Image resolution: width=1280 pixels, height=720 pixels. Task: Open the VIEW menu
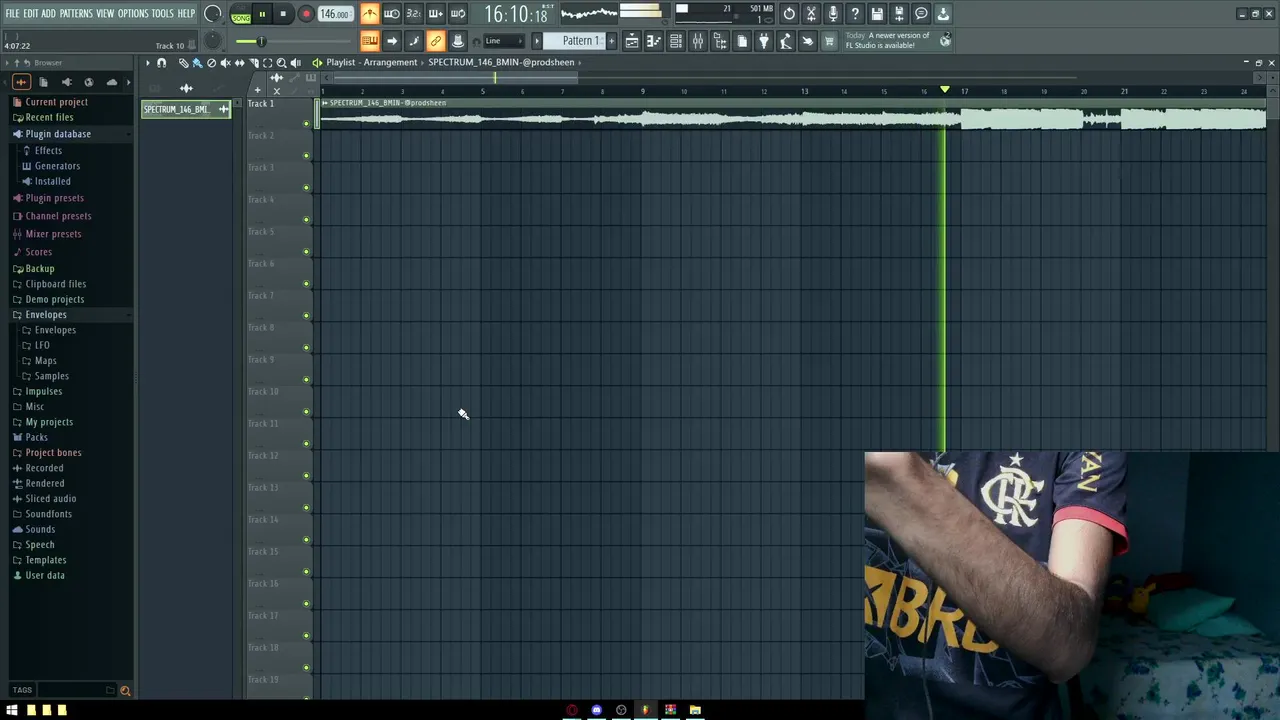pos(105,13)
